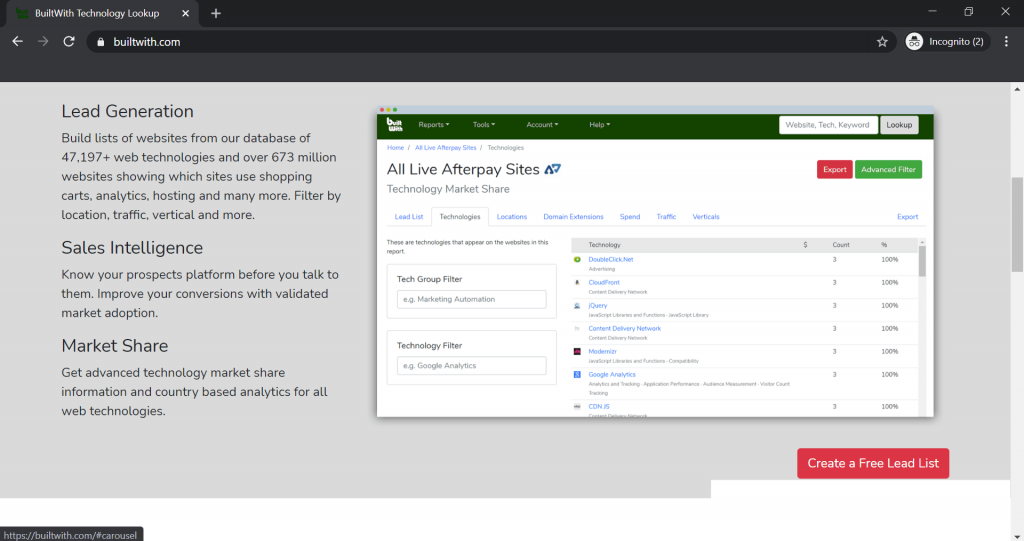1024x541 pixels.
Task: Open the All Live Afterpay Sites breadcrumb
Action: [x=445, y=148]
